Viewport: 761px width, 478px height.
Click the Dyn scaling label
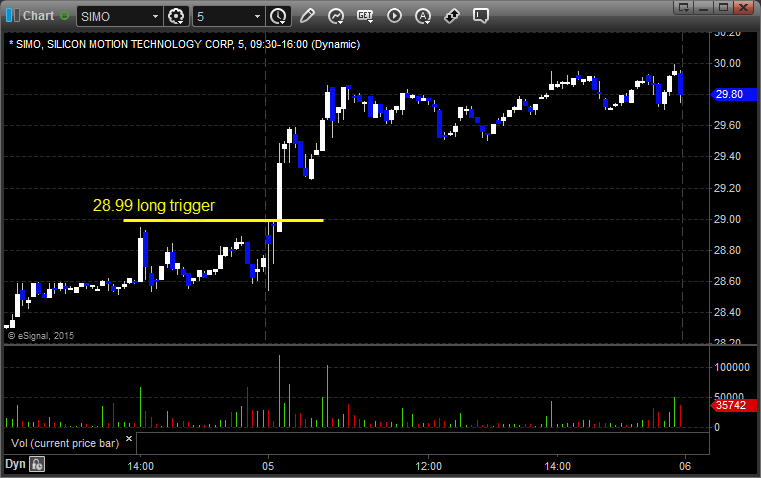(x=15, y=464)
